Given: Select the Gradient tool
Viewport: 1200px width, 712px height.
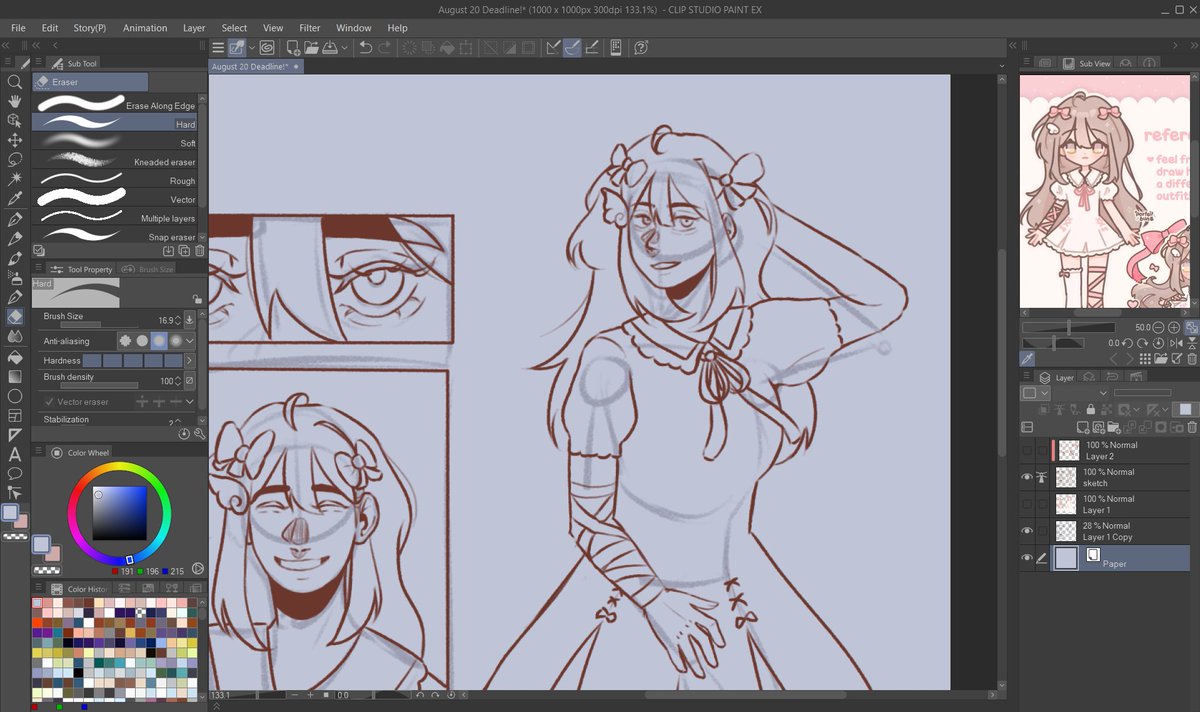Looking at the screenshot, I should click(15, 377).
